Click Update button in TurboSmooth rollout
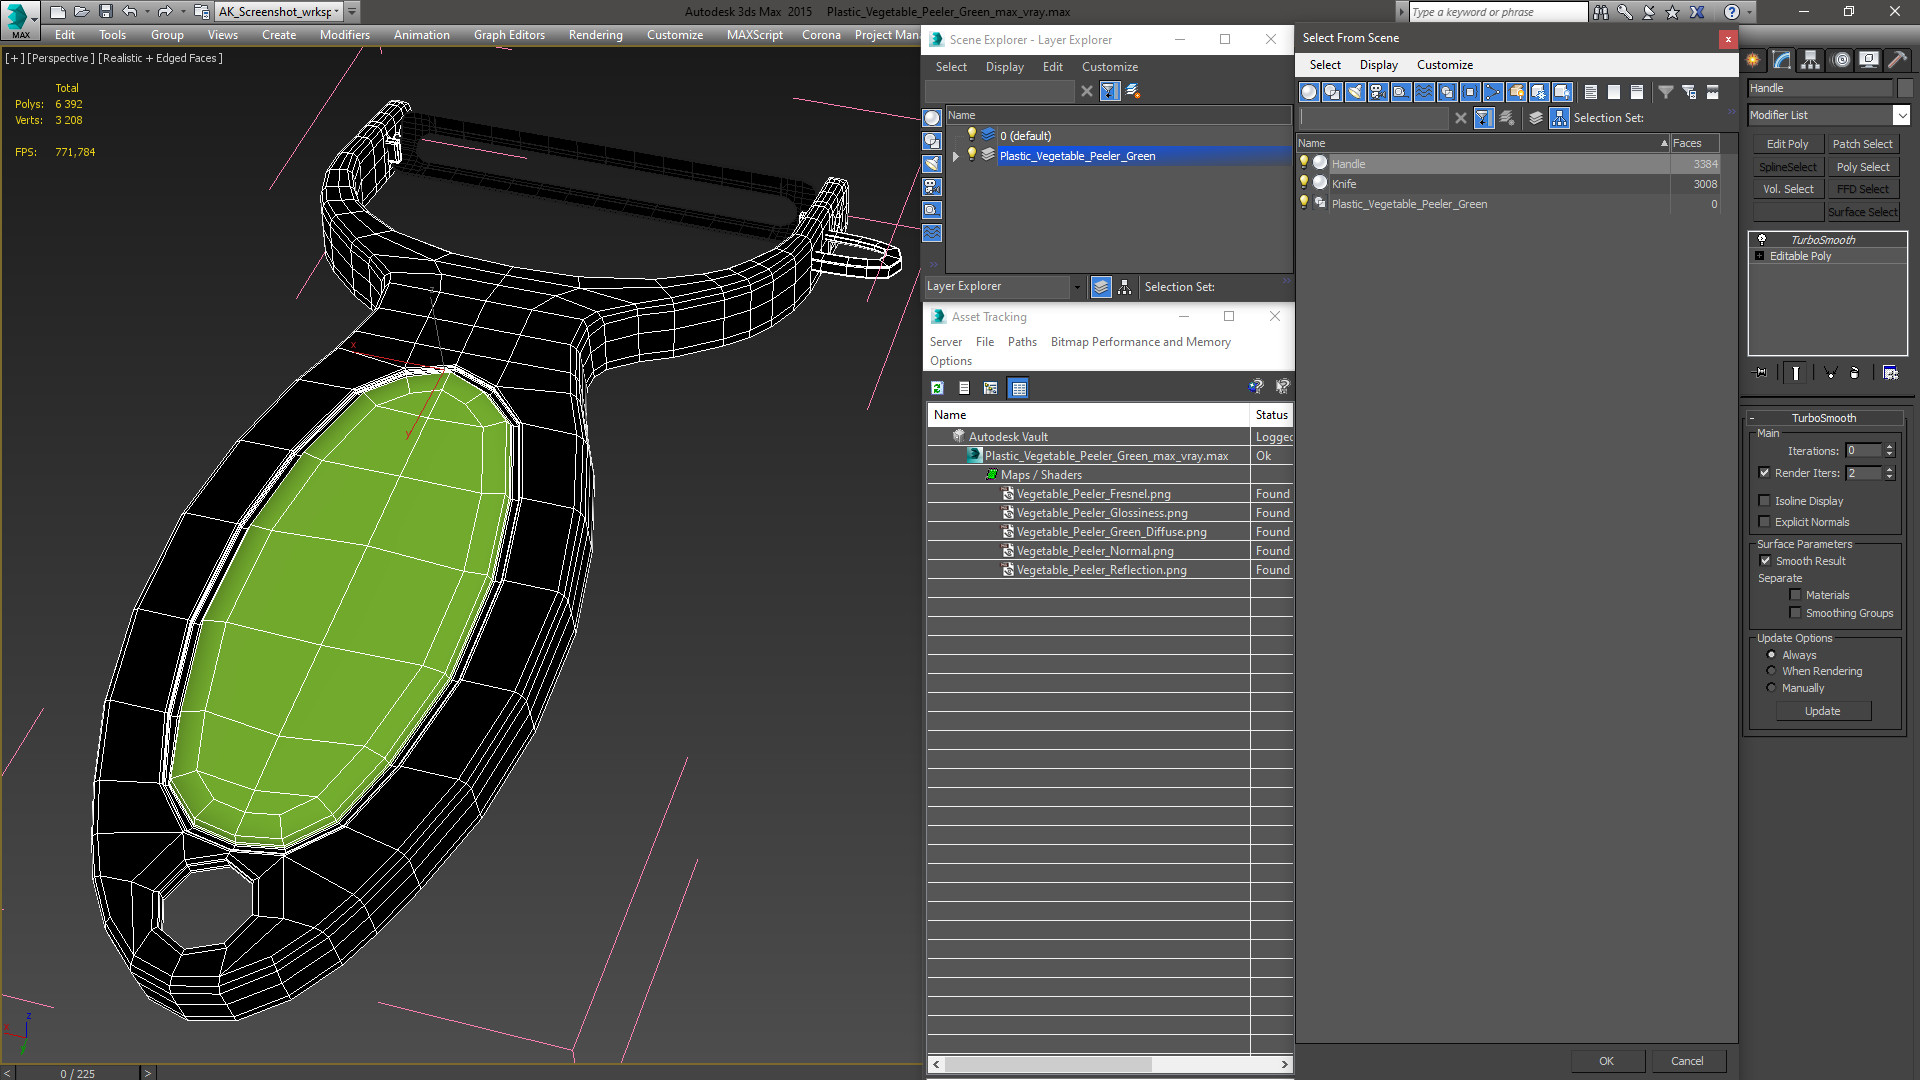Image resolution: width=1920 pixels, height=1080 pixels. (1822, 711)
